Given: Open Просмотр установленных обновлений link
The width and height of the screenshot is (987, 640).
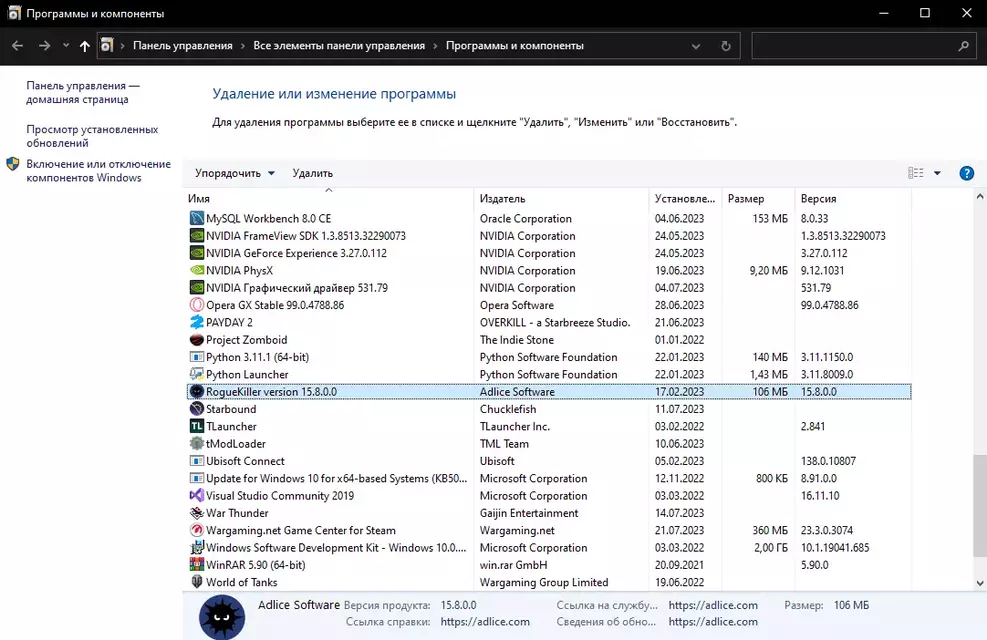Looking at the screenshot, I should click(x=92, y=136).
